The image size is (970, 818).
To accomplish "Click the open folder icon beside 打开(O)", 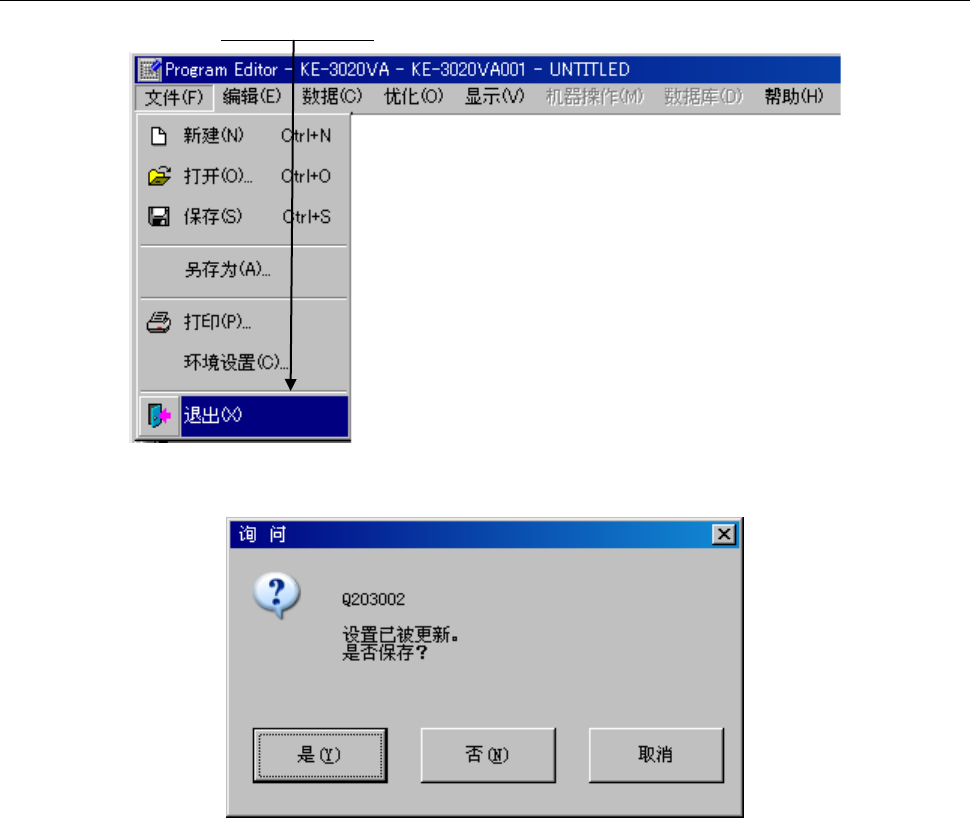I will (x=159, y=176).
